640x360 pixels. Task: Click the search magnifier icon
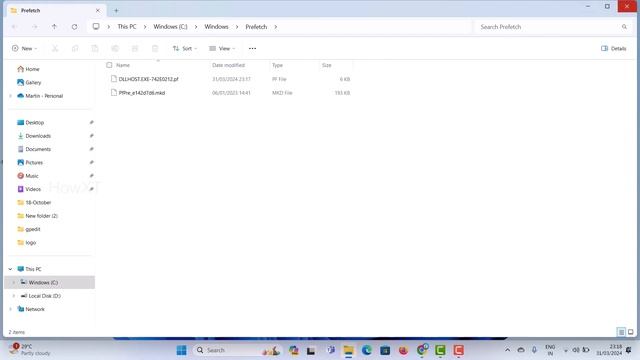tap(624, 27)
